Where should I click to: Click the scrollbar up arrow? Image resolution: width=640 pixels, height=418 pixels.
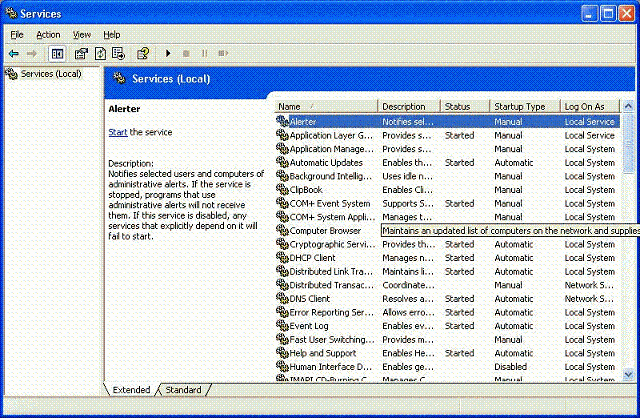628,106
